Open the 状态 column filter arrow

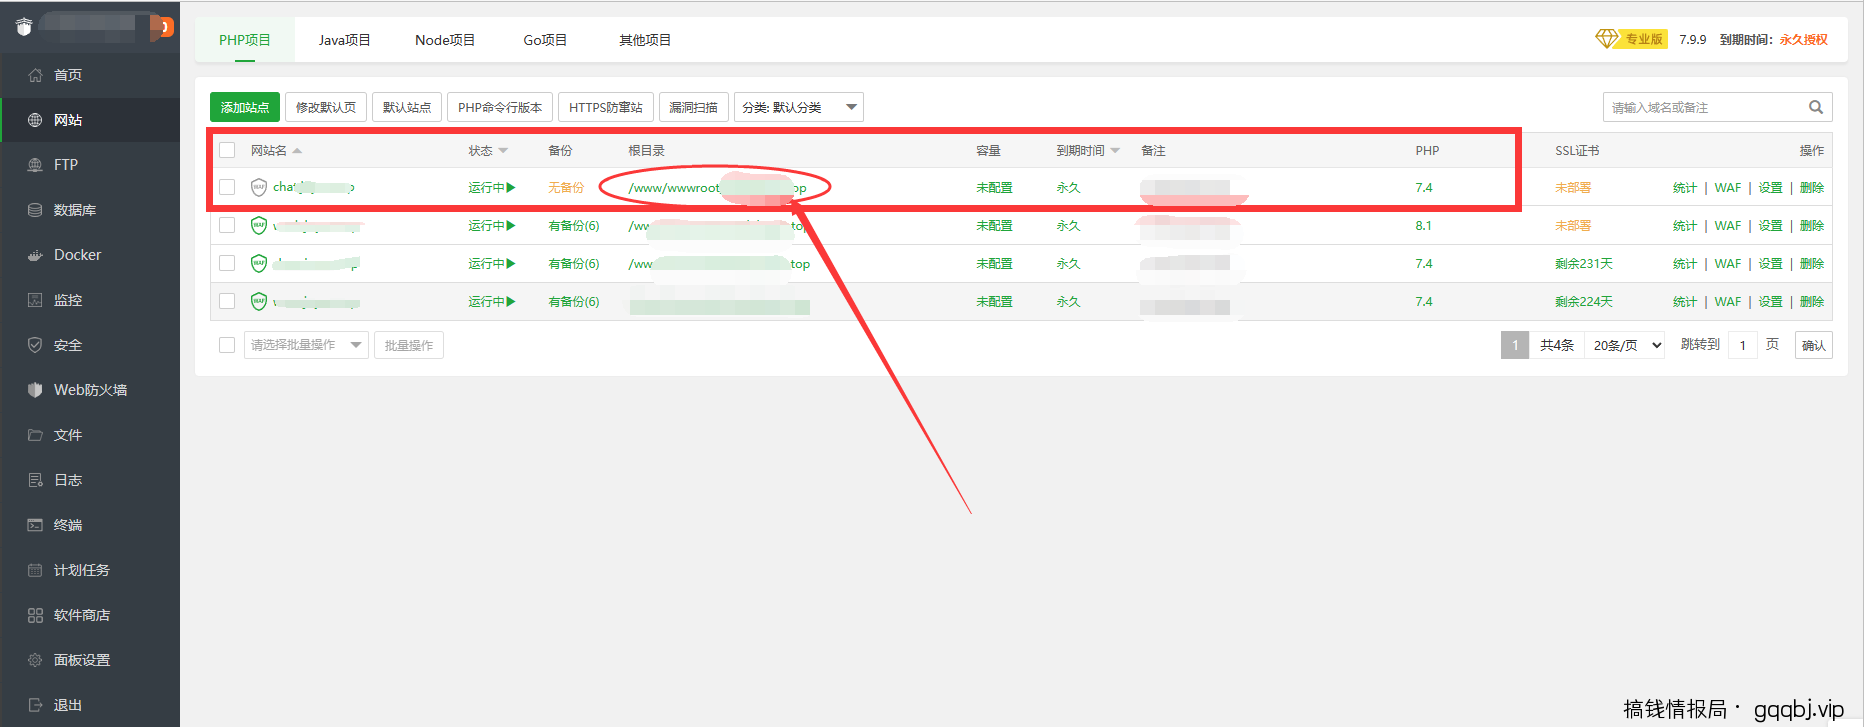[503, 150]
